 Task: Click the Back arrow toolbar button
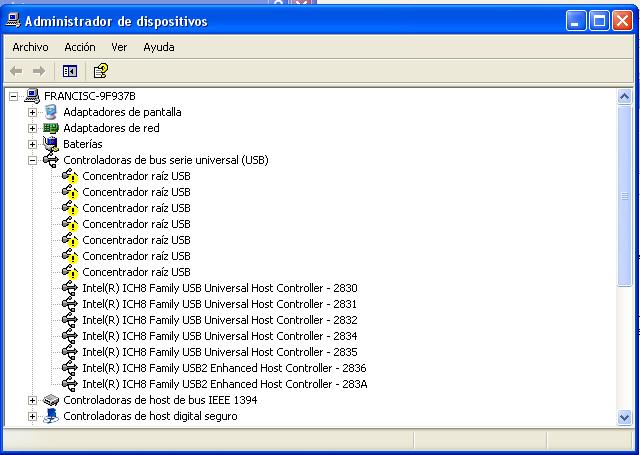(16, 71)
